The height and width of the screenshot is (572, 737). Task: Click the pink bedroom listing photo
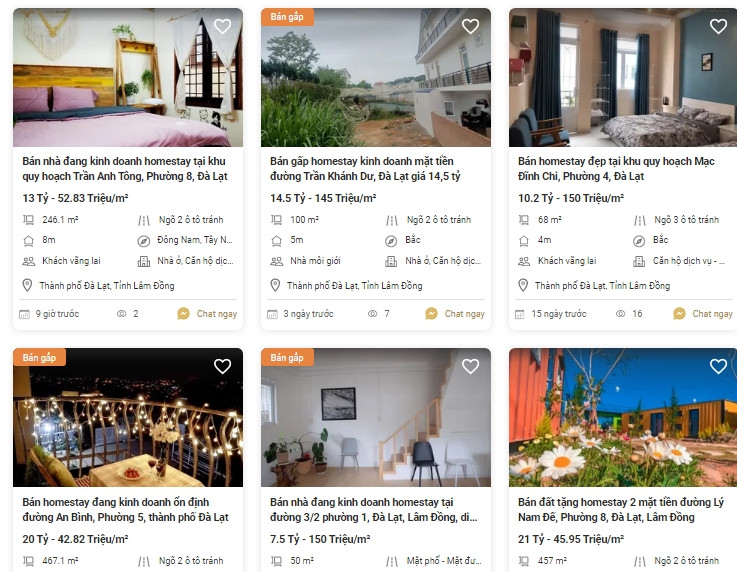click(x=128, y=78)
